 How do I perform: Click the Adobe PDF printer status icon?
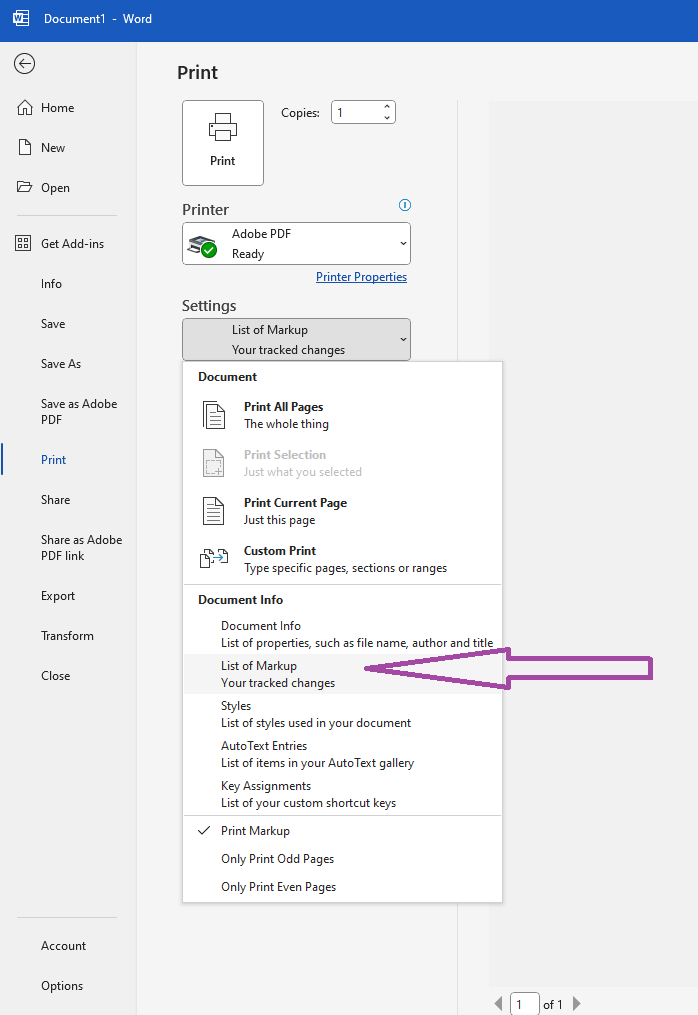[202, 246]
